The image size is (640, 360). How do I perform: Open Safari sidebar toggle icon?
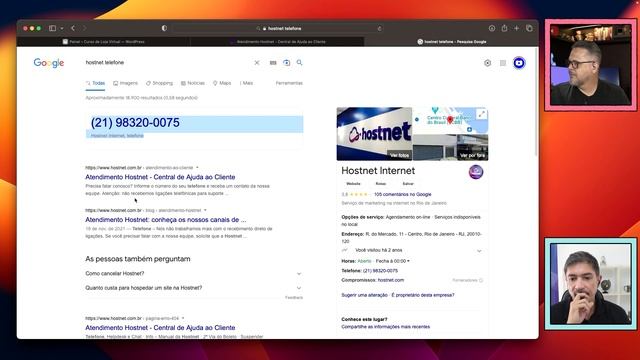pyautogui.click(x=52, y=28)
